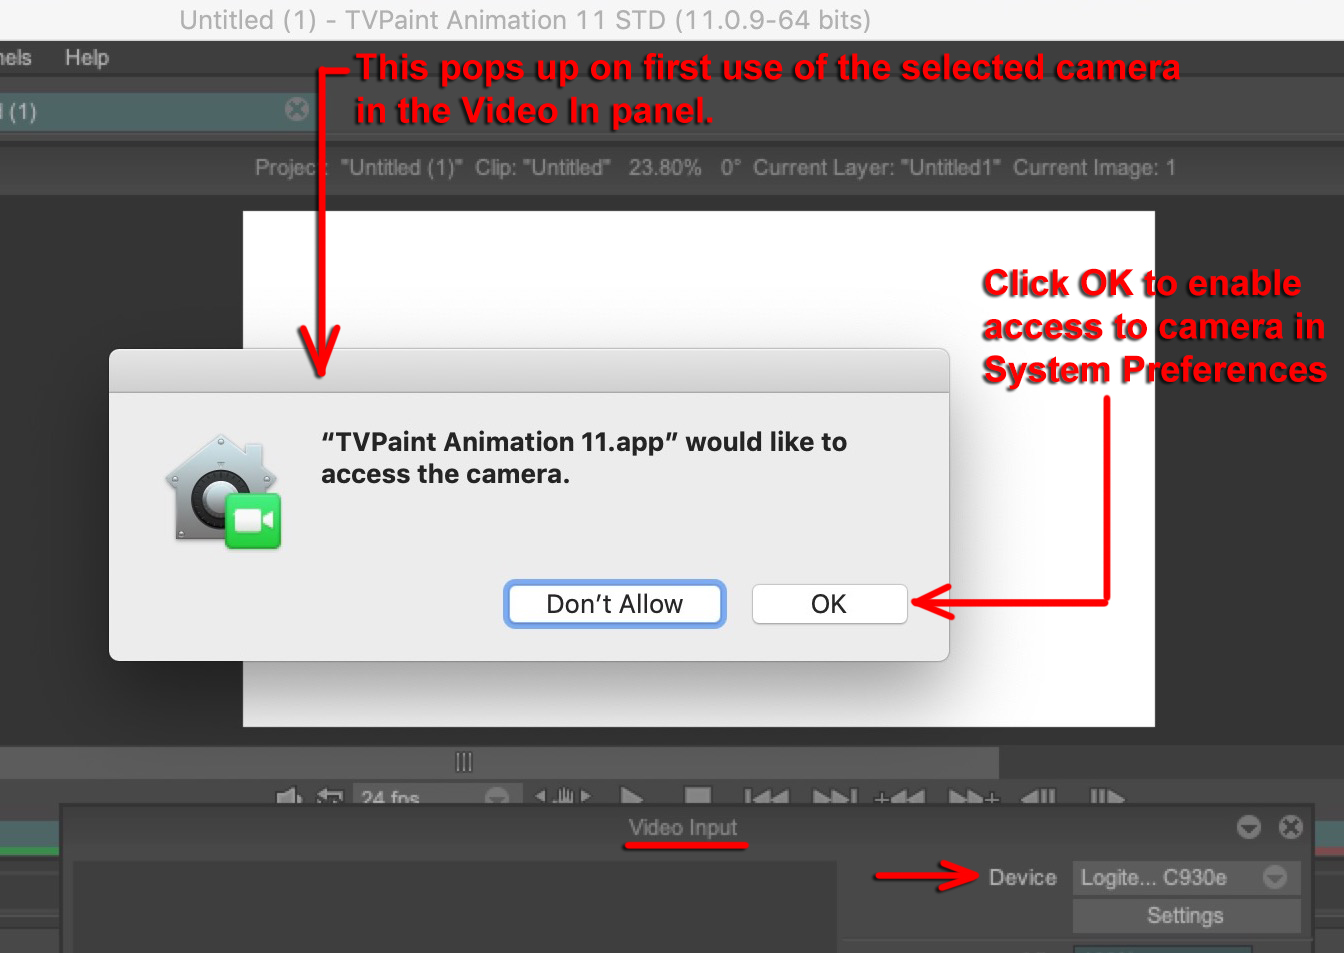Screen dimensions: 1344x953
Task: Click the camera access message text
Action: point(584,458)
